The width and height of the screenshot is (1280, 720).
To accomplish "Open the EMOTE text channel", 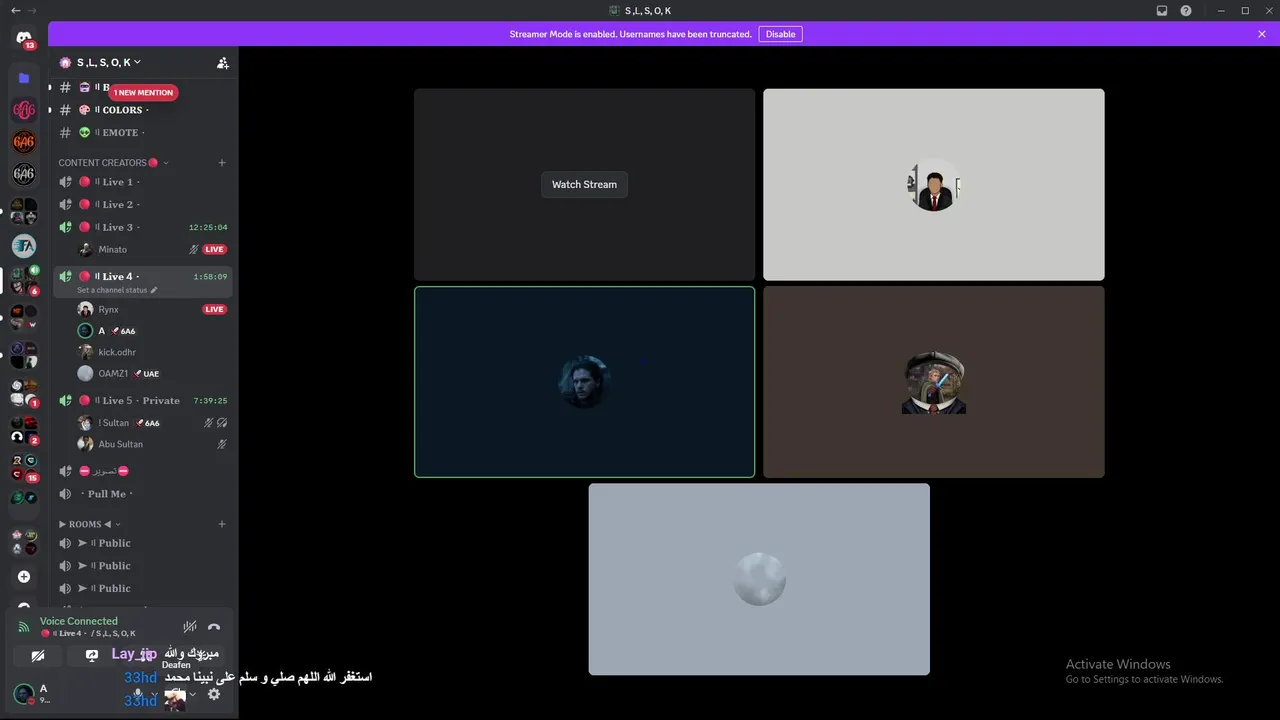I will coord(140,132).
